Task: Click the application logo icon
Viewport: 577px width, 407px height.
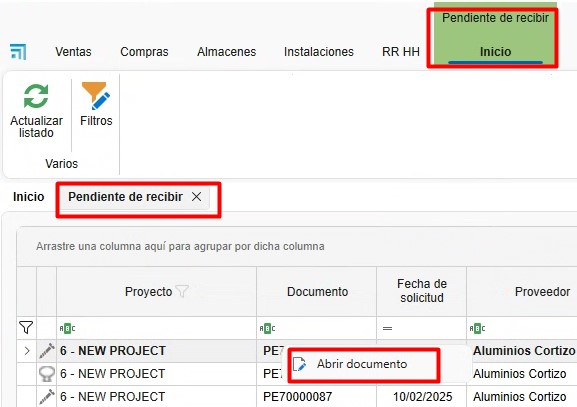Action: click(x=18, y=52)
